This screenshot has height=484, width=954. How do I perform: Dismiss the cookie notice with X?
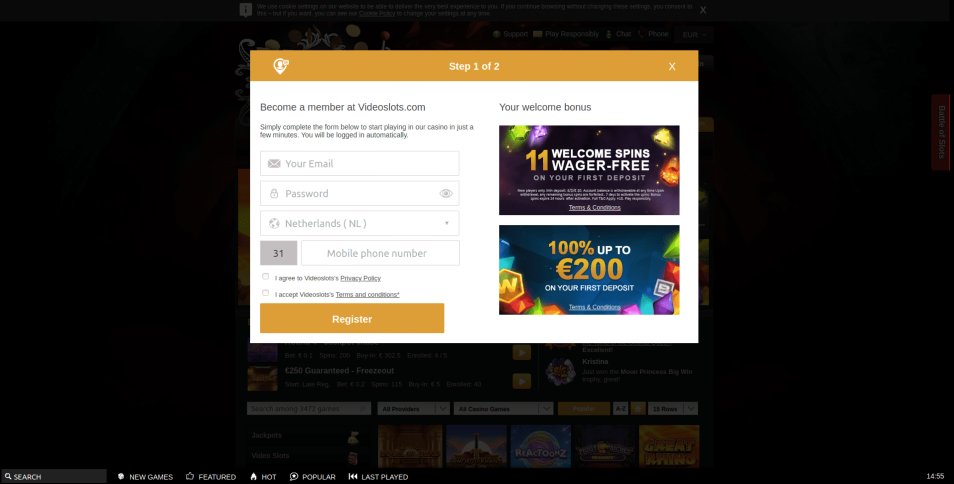tap(703, 10)
